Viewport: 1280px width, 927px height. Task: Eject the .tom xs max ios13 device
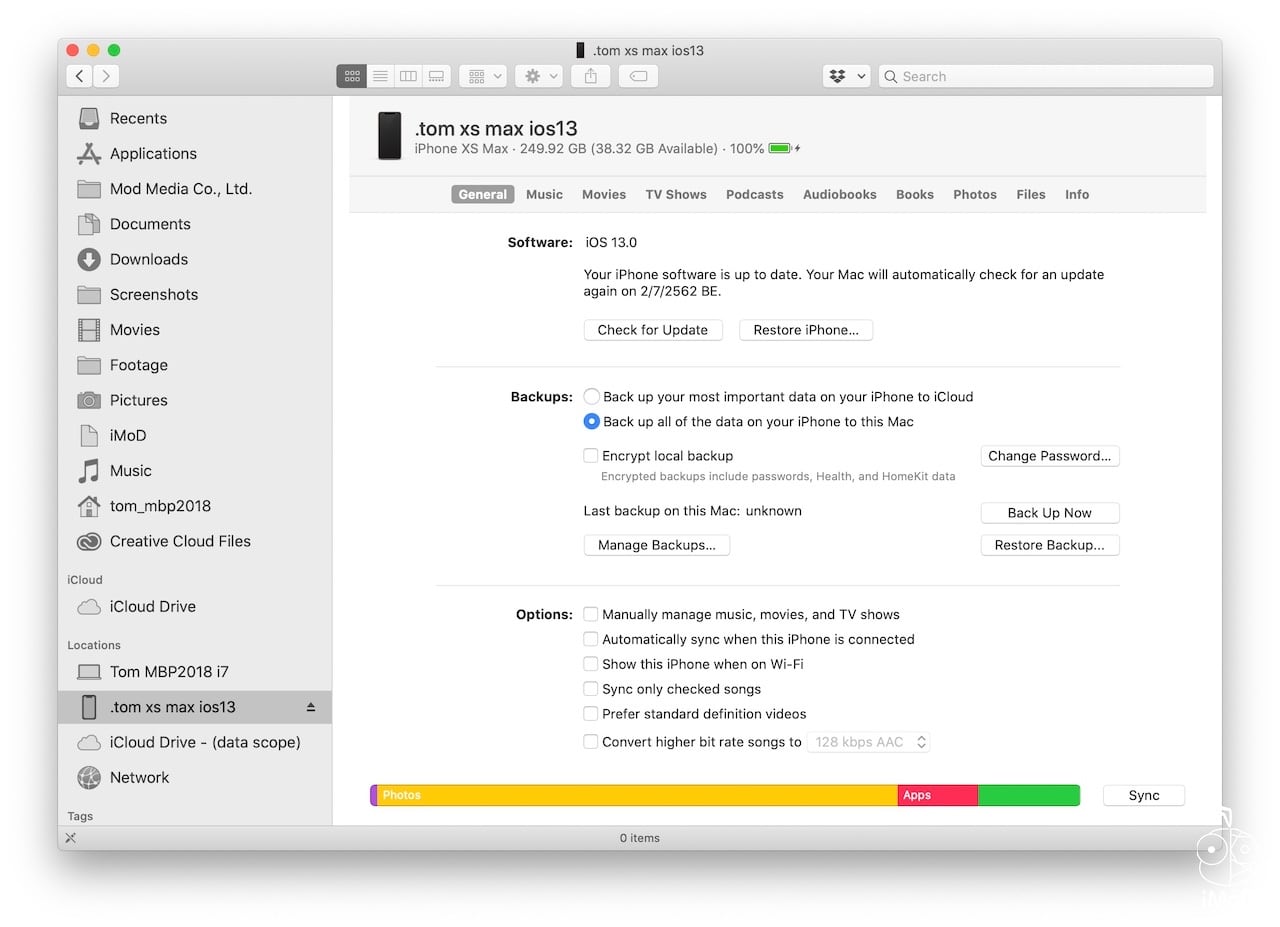click(311, 706)
